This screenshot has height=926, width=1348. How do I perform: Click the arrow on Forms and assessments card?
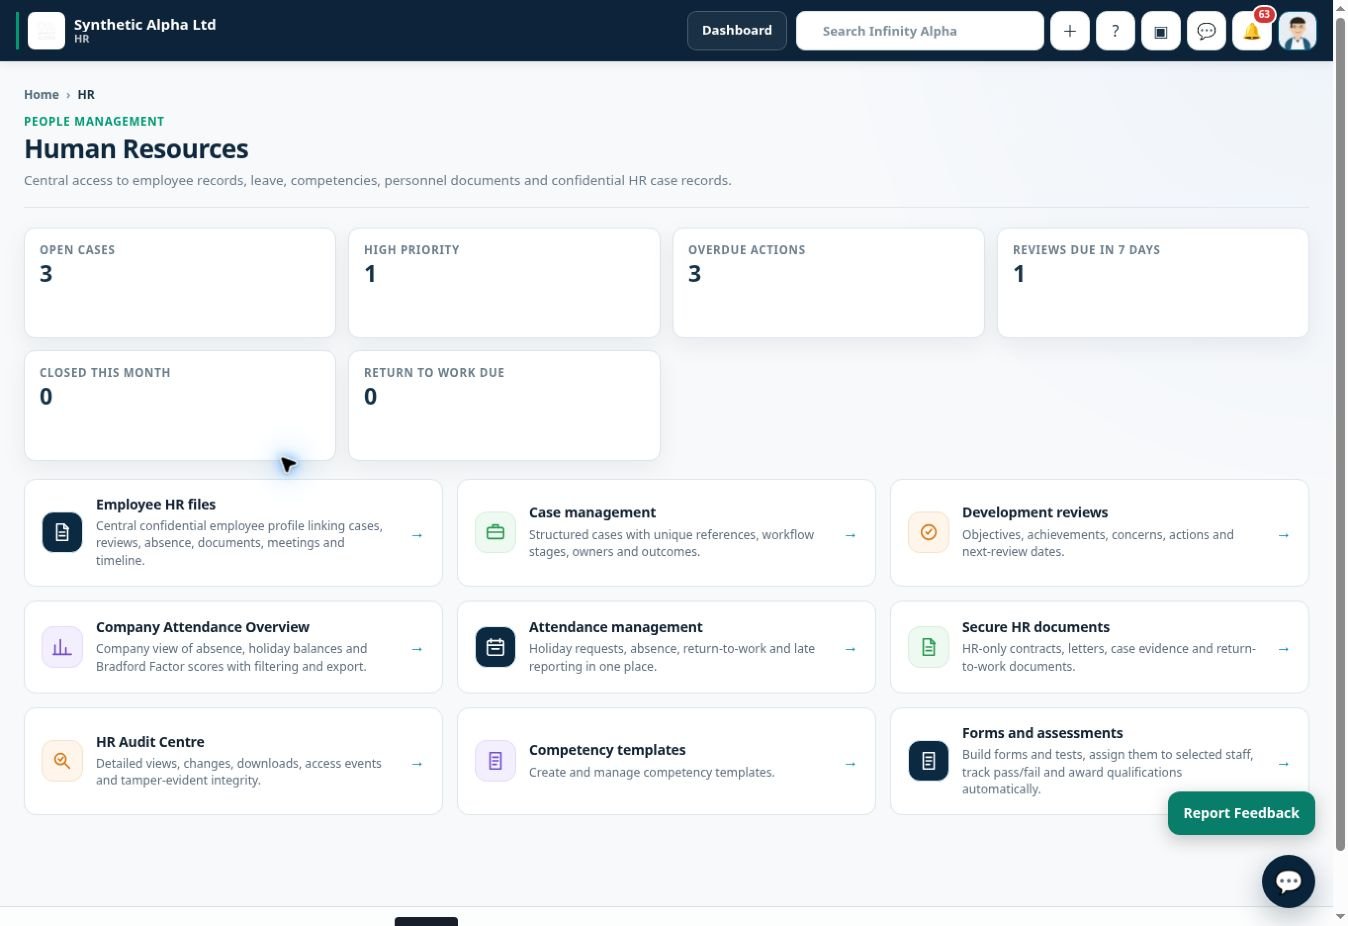click(1283, 764)
